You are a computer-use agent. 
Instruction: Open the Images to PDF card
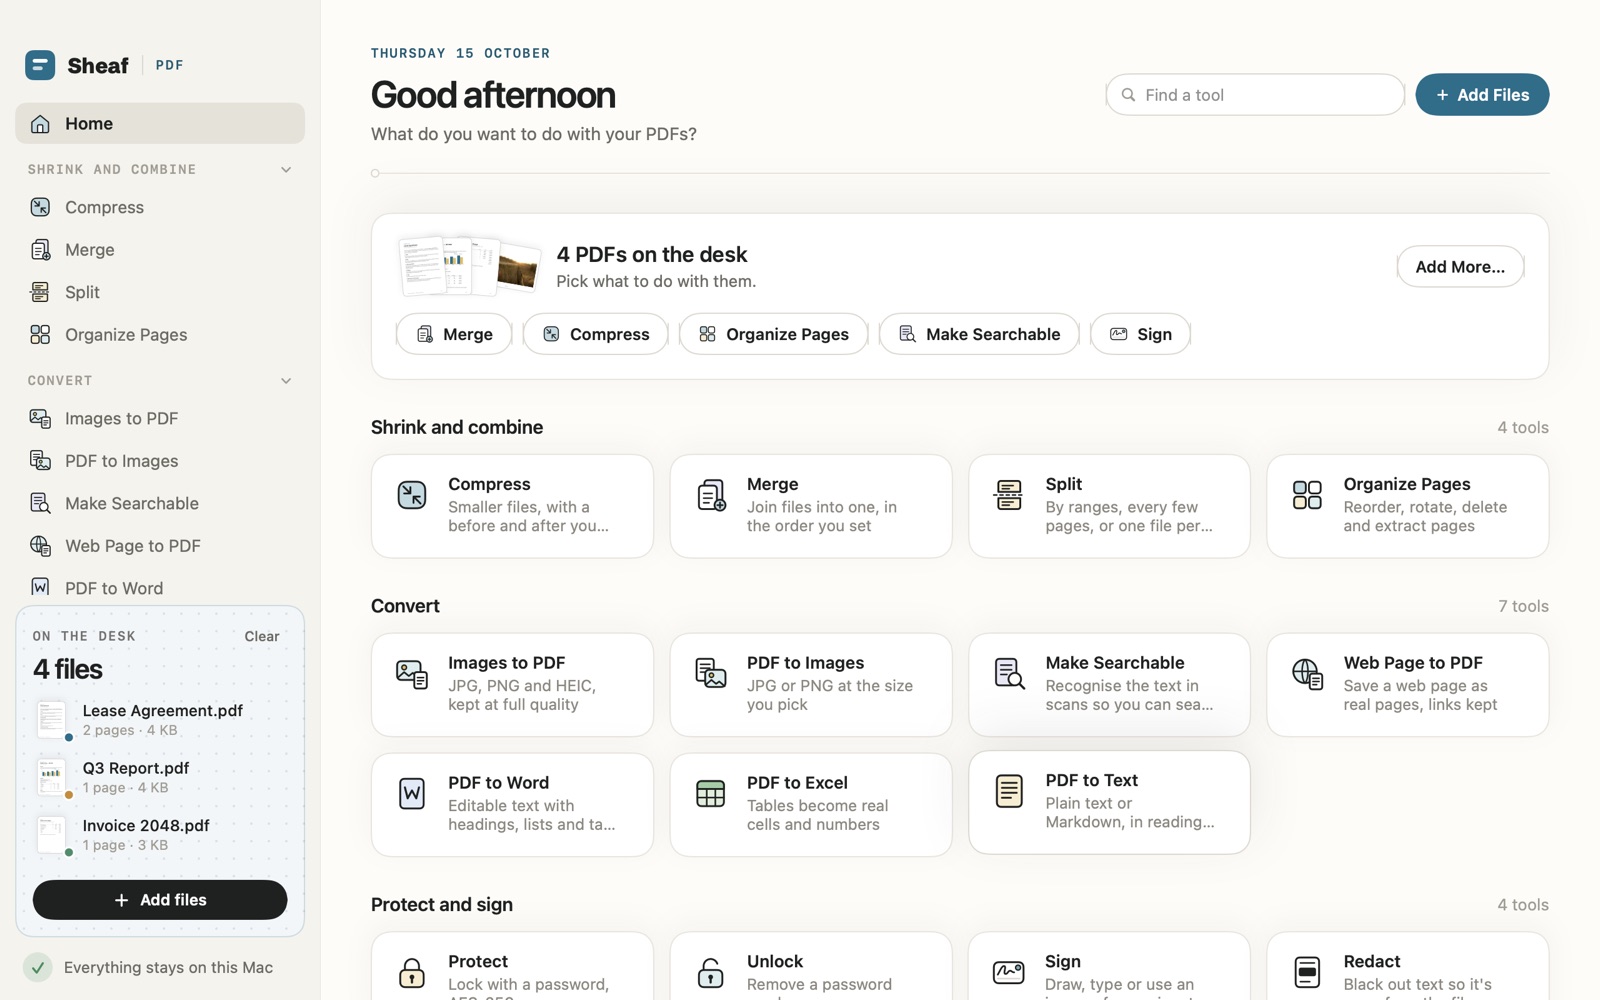(x=512, y=685)
